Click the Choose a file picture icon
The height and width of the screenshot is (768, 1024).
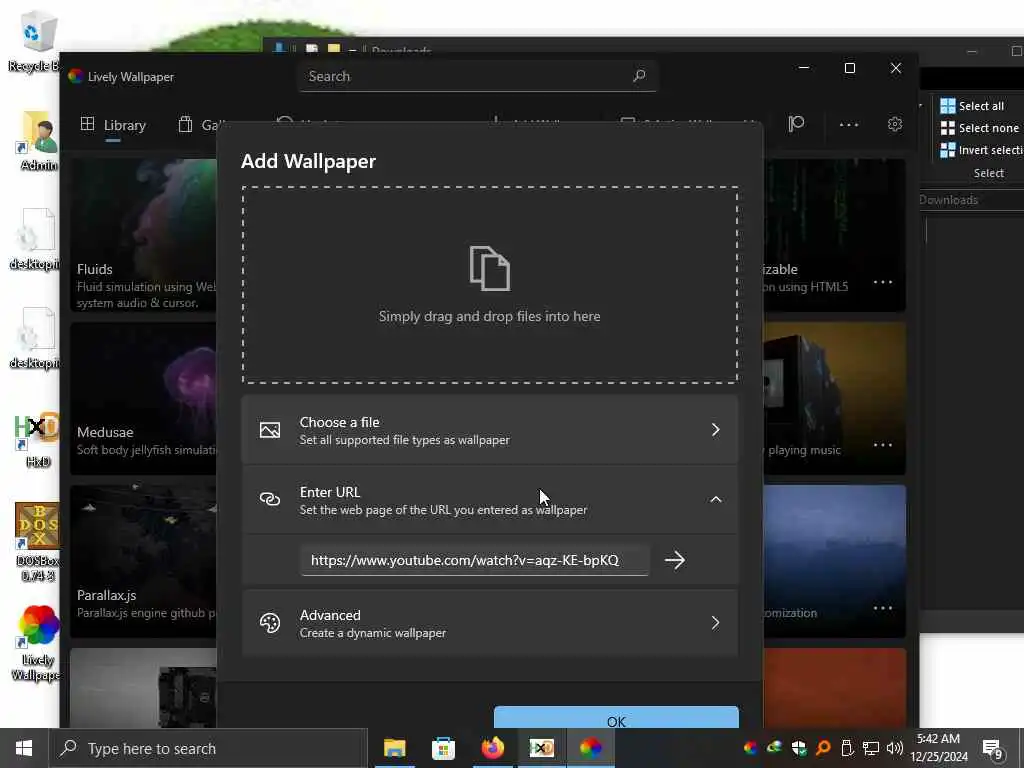coord(270,430)
